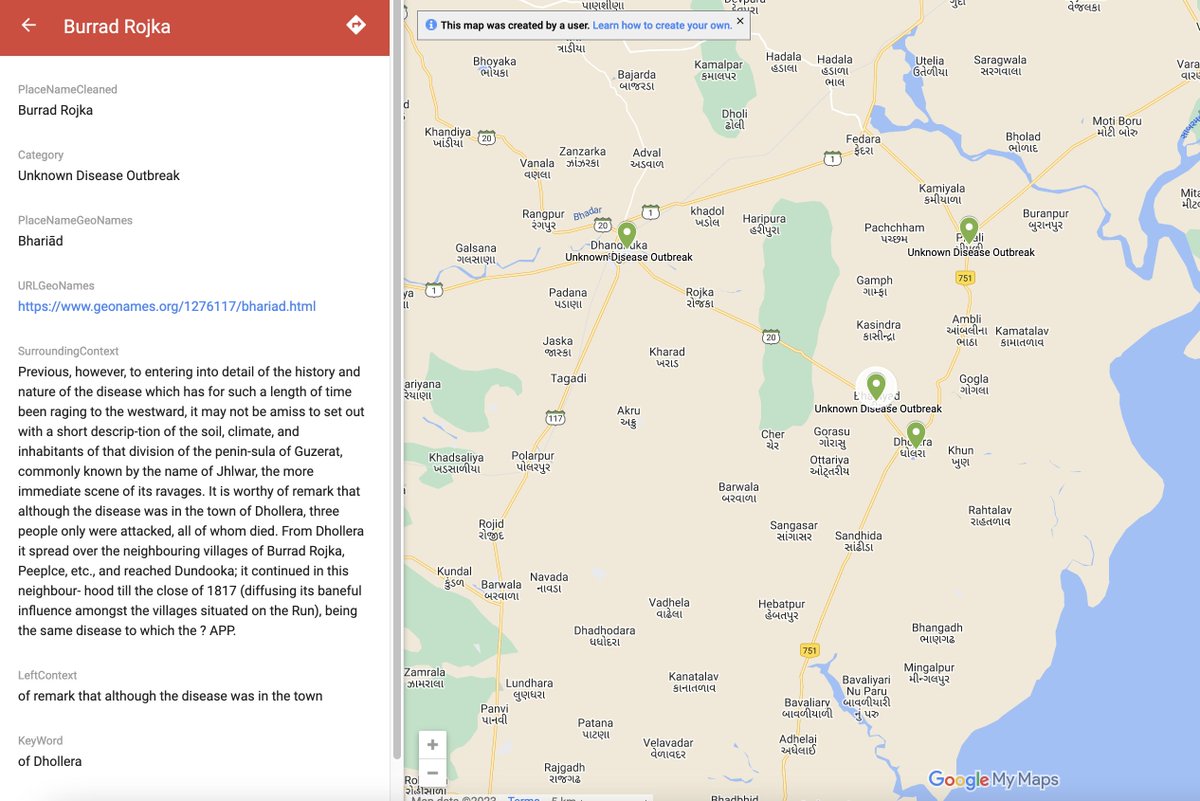This screenshot has height=801, width=1200.
Task: Click the sidebar vertical scrollbar
Action: pos(397,380)
